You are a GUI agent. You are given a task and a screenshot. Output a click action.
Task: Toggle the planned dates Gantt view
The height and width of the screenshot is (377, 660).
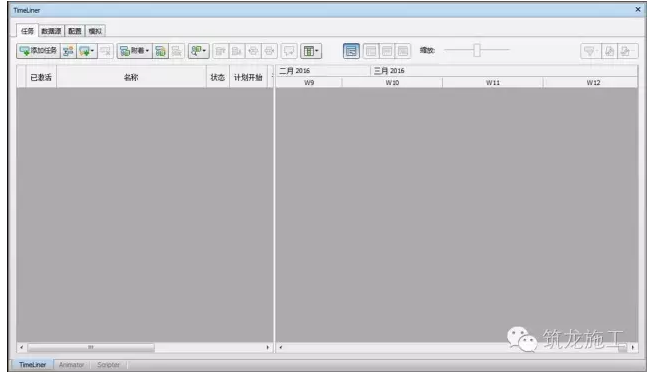coord(371,51)
